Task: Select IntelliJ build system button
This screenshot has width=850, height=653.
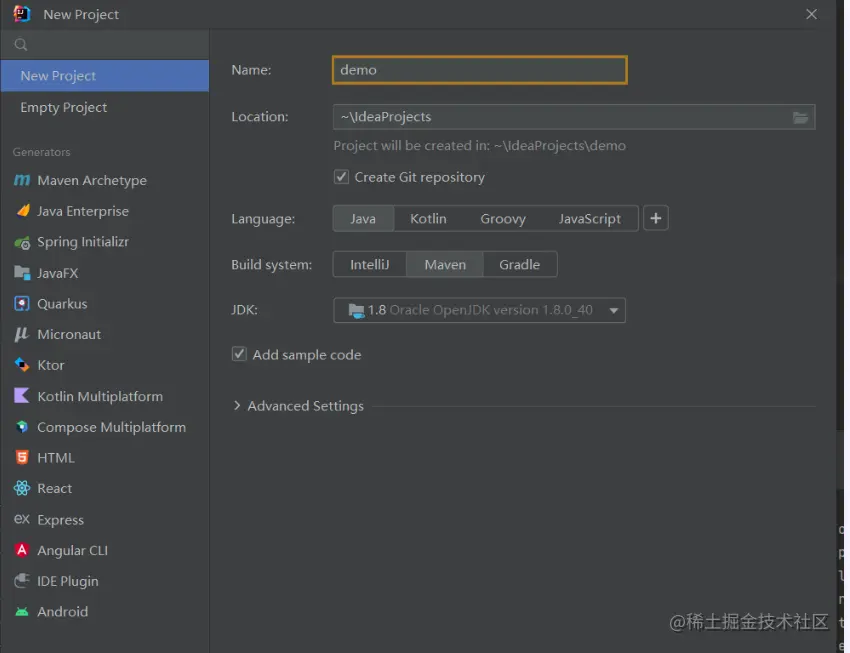Action: tap(369, 264)
